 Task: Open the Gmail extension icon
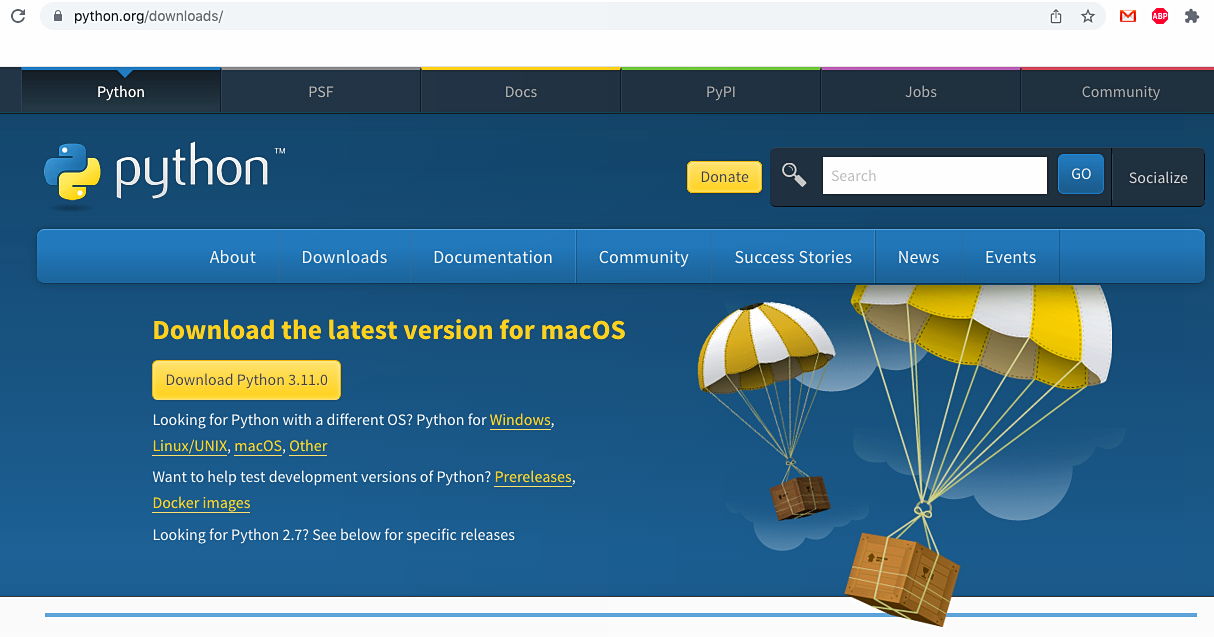[x=1128, y=16]
